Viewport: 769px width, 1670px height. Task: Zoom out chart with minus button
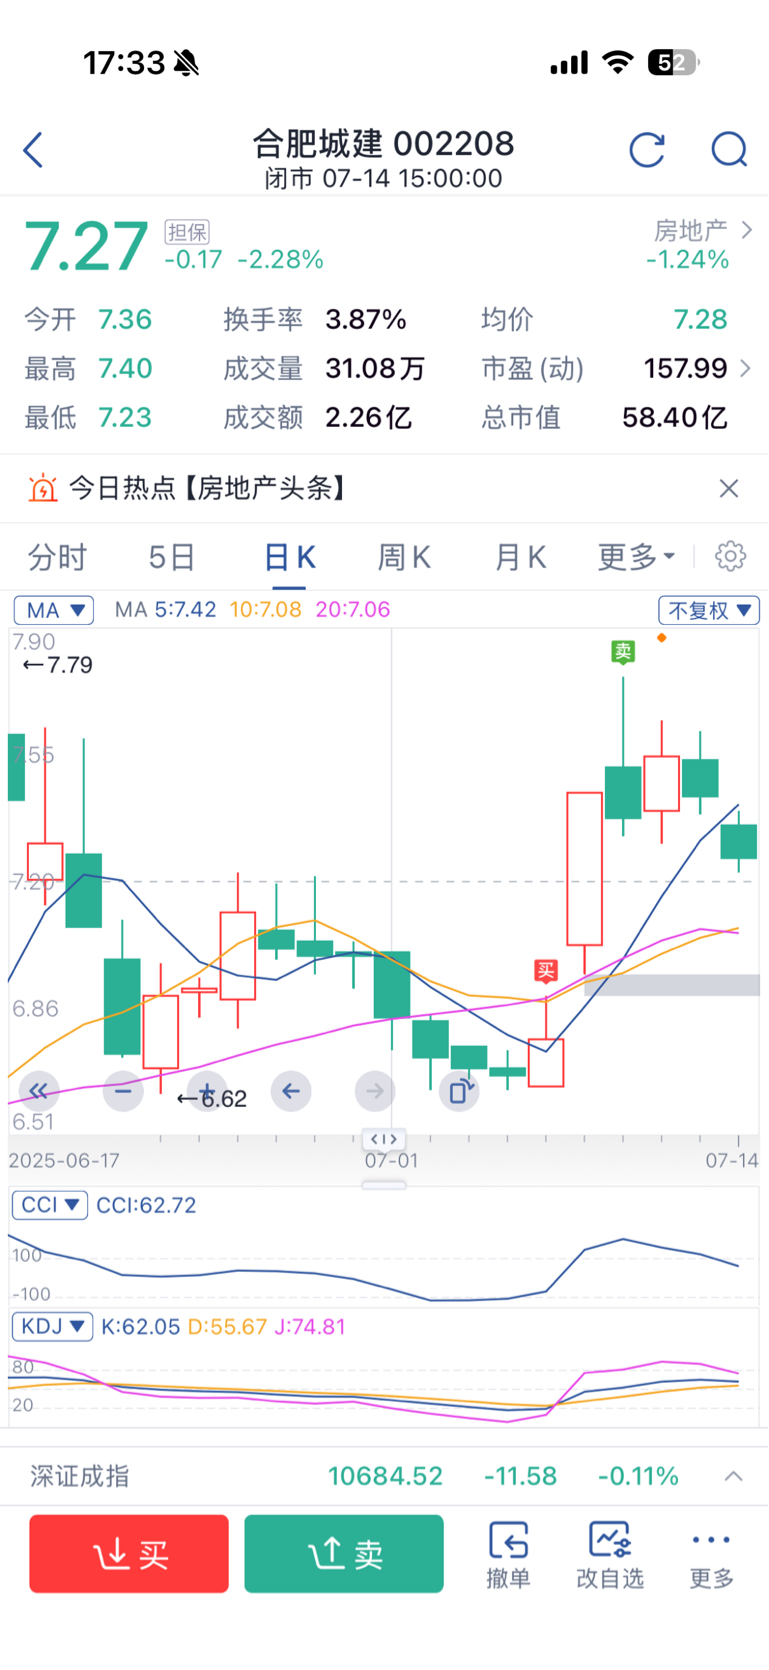point(123,1091)
